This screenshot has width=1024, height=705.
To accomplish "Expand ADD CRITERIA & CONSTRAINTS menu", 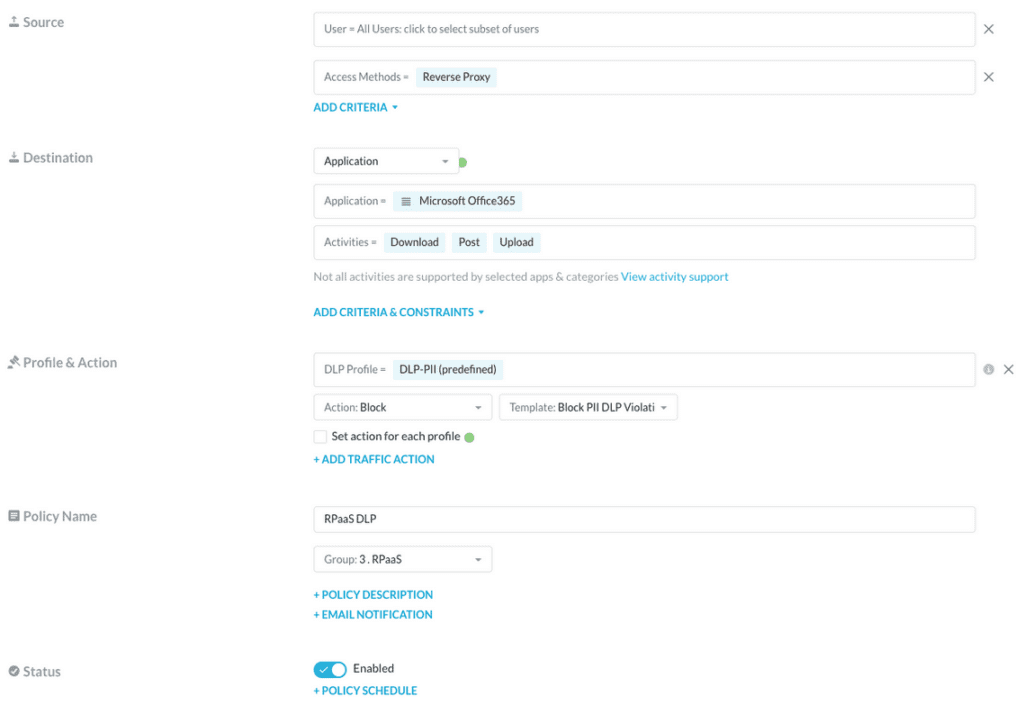I will pyautogui.click(x=398, y=312).
